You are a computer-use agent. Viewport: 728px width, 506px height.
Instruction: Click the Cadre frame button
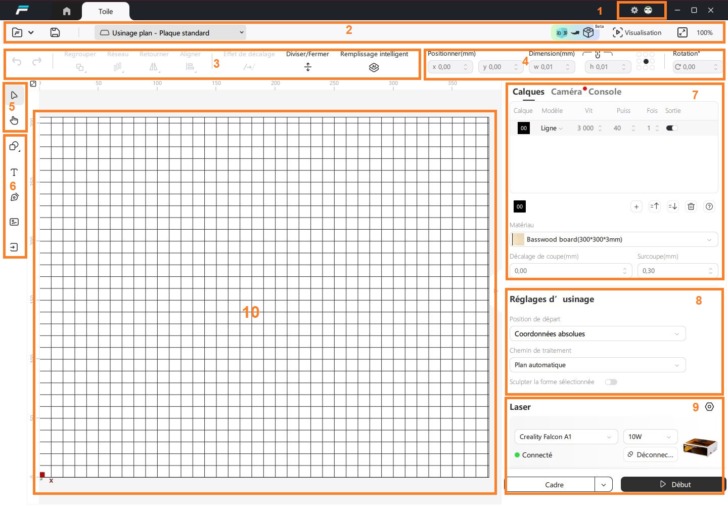coord(551,485)
